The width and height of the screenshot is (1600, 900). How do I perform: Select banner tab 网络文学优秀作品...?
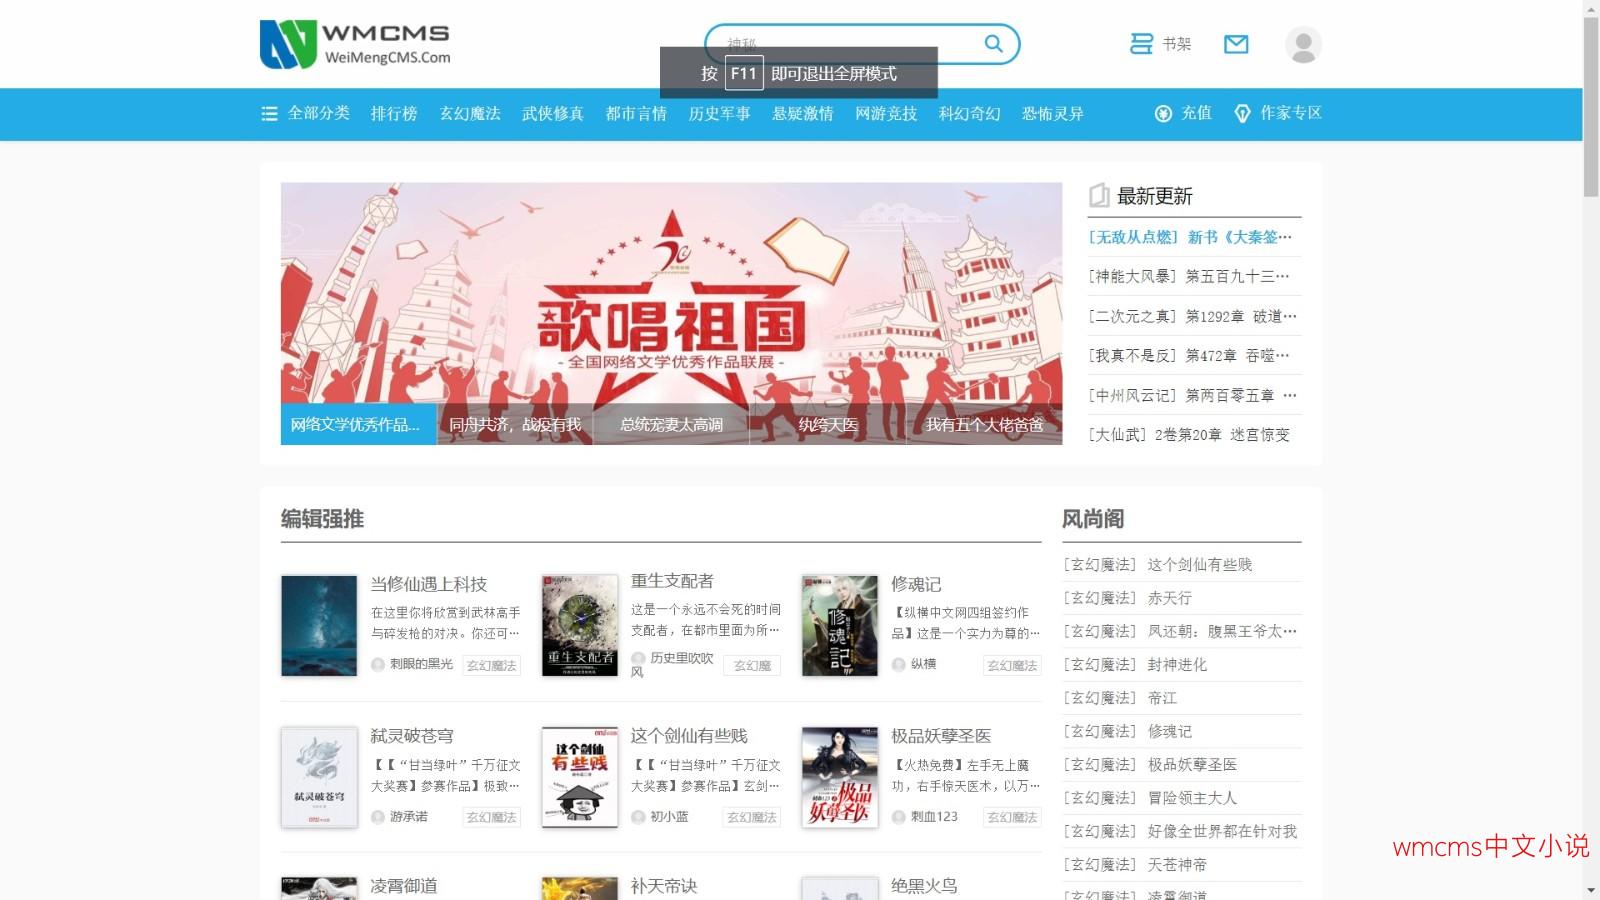click(358, 425)
